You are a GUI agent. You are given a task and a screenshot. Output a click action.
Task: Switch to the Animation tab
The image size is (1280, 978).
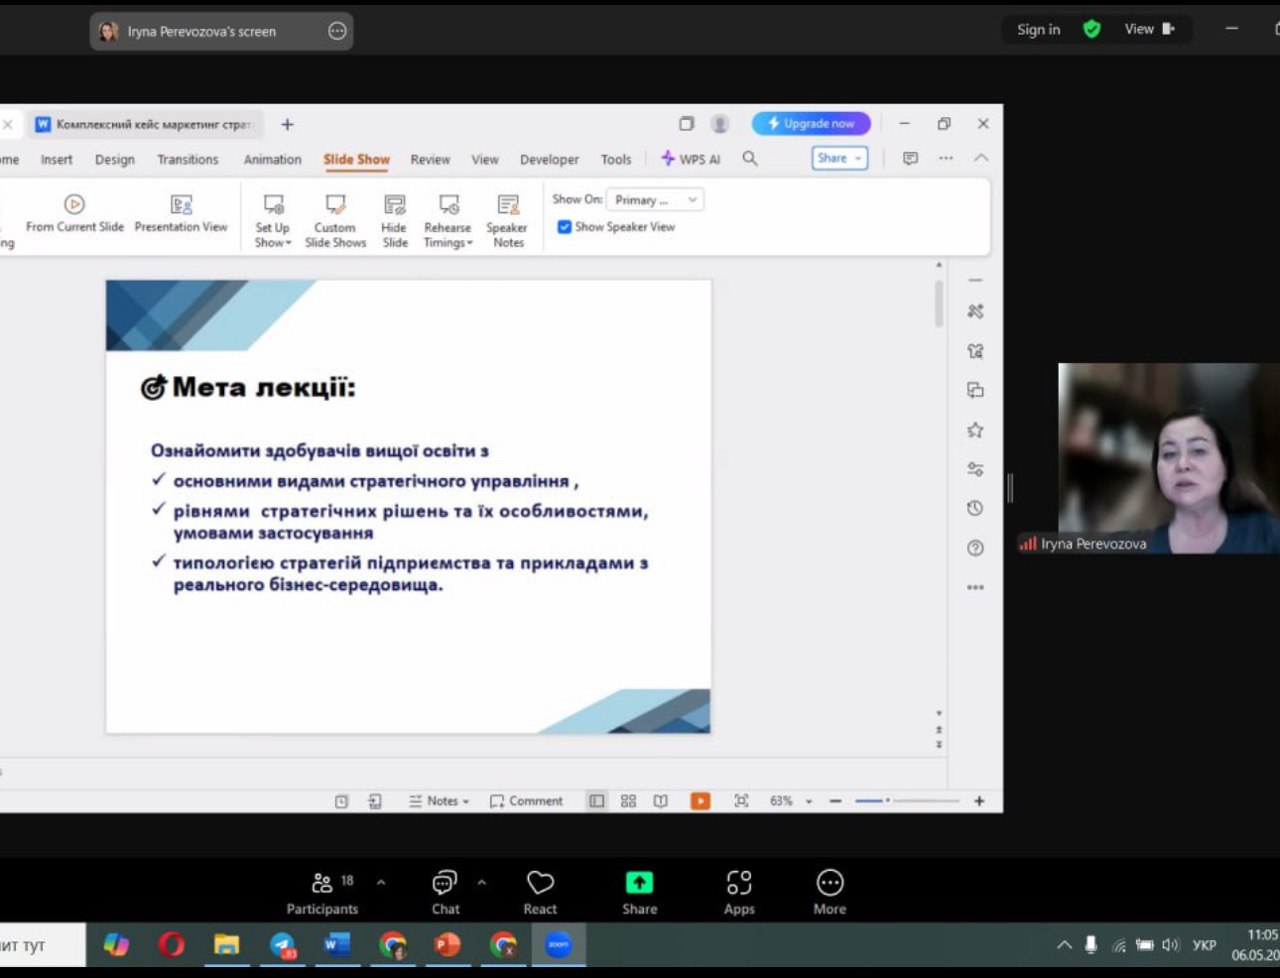tap(272, 160)
